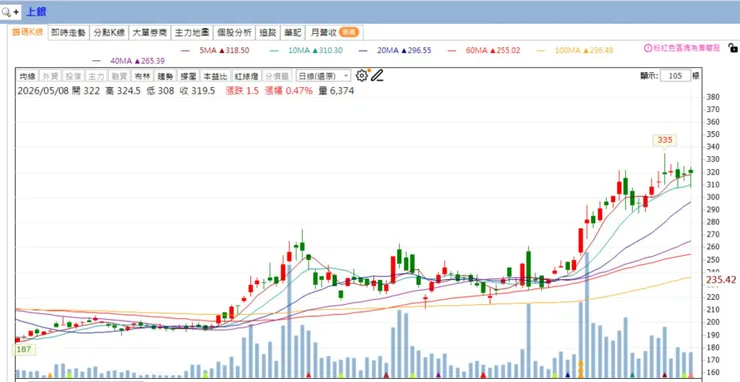Click the 100MA 236.49 legend entry
The height and width of the screenshot is (382, 740).
pyautogui.click(x=584, y=50)
